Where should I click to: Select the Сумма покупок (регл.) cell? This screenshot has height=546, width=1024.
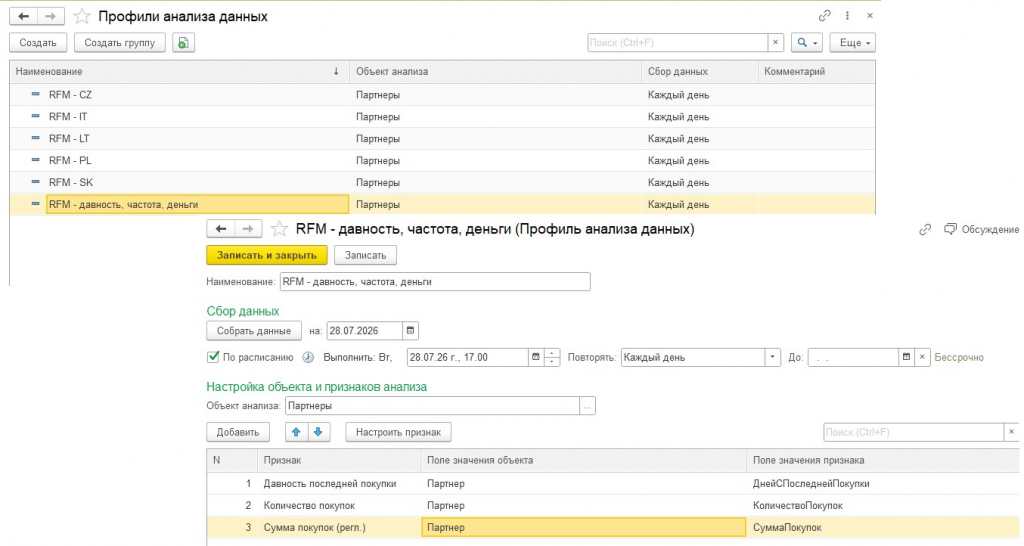(x=339, y=528)
